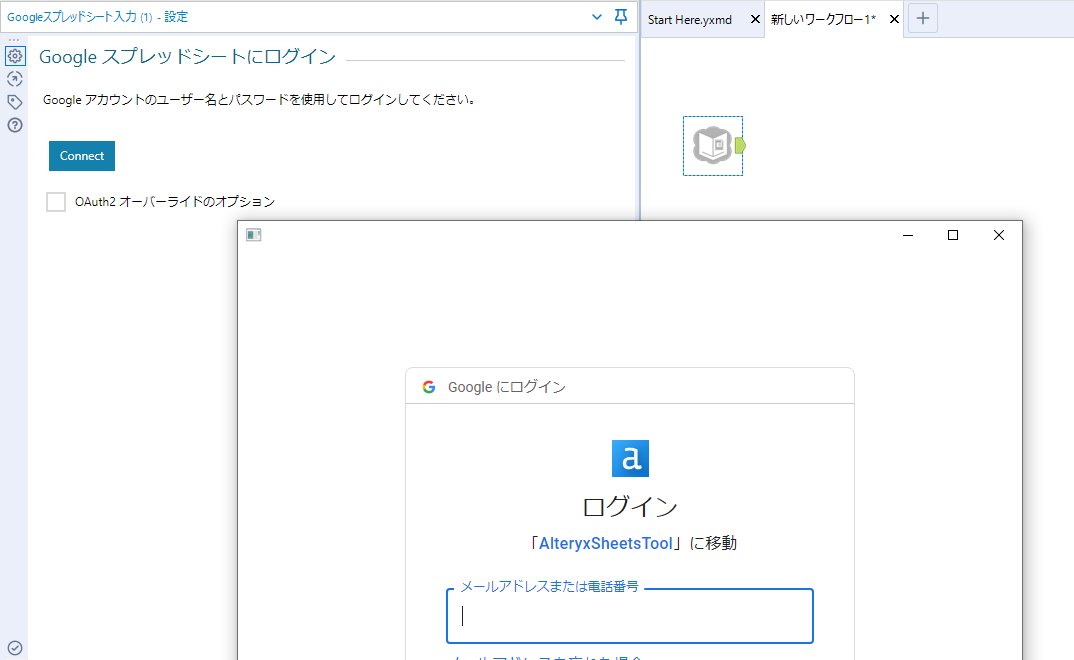Open the navigation icon in the sidebar

pyautogui.click(x=15, y=79)
